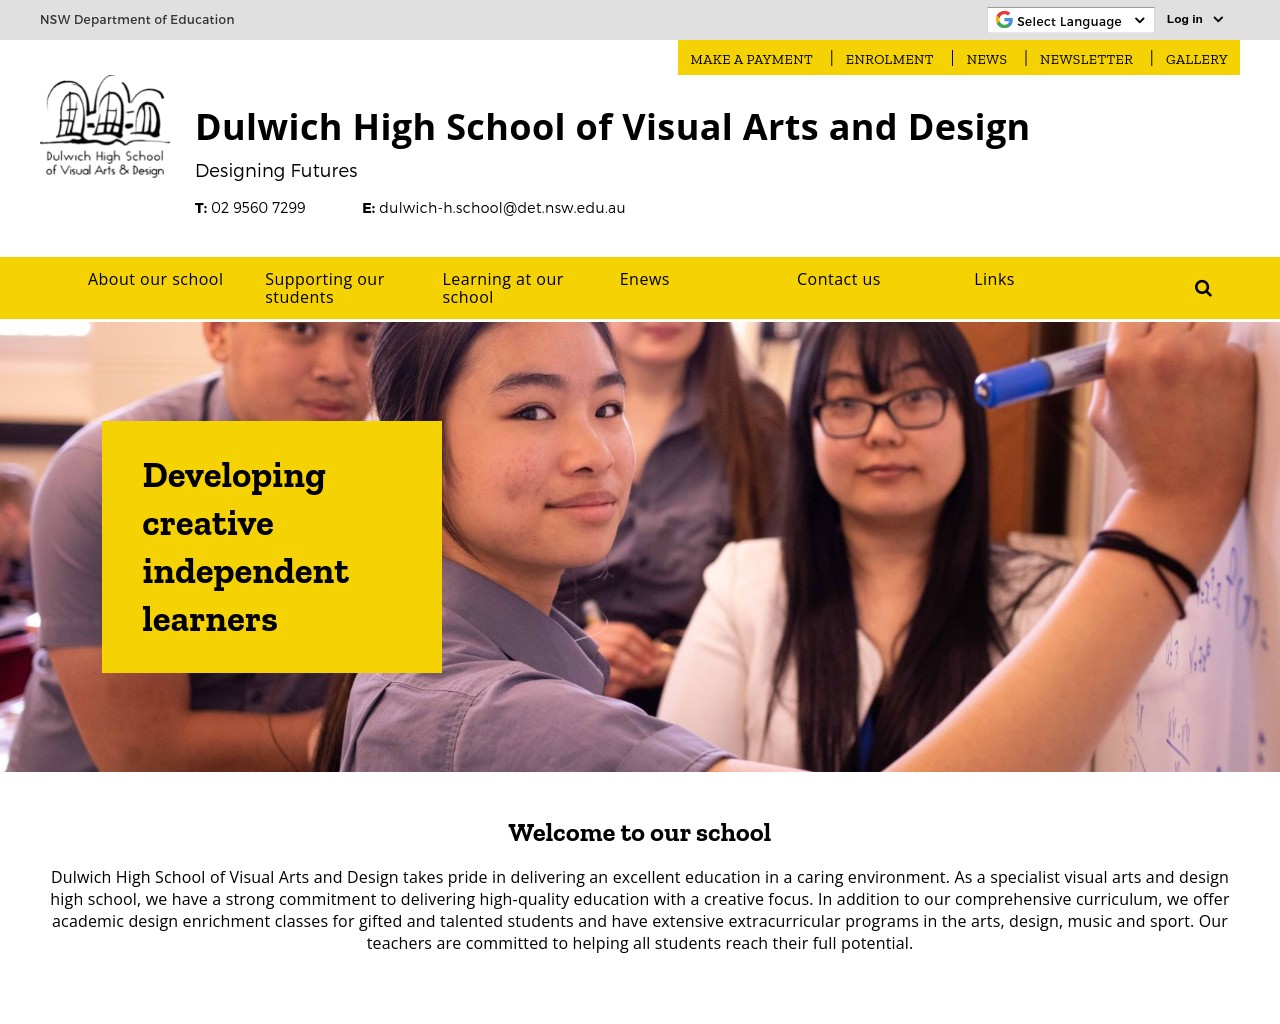Screen dimensions: 1280x1024
Task: Open the About our school menu
Action: [x=155, y=279]
